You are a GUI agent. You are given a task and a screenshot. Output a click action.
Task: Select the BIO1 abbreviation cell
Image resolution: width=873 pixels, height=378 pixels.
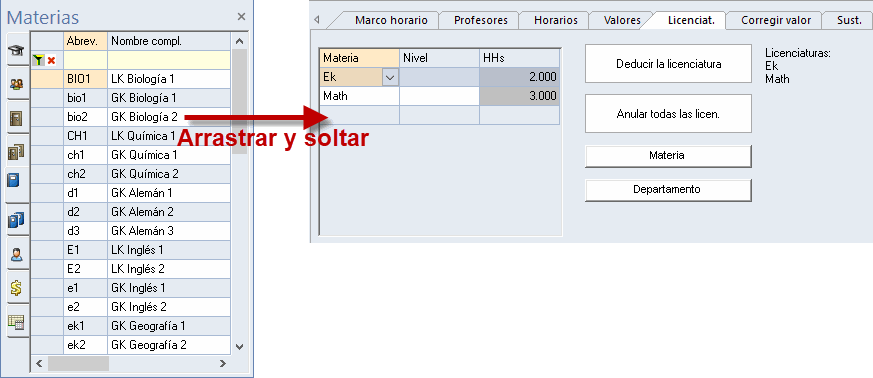85,79
